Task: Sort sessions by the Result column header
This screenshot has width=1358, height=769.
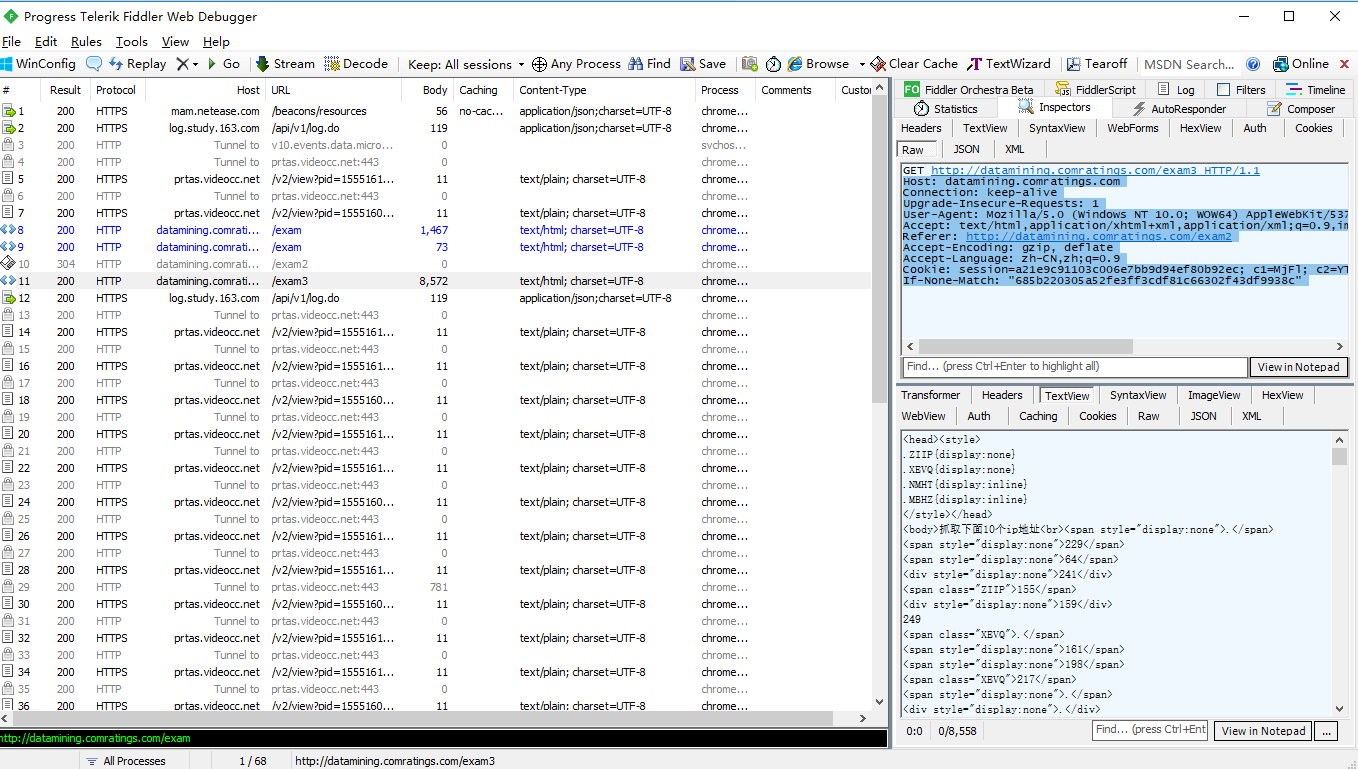Action: 65,90
